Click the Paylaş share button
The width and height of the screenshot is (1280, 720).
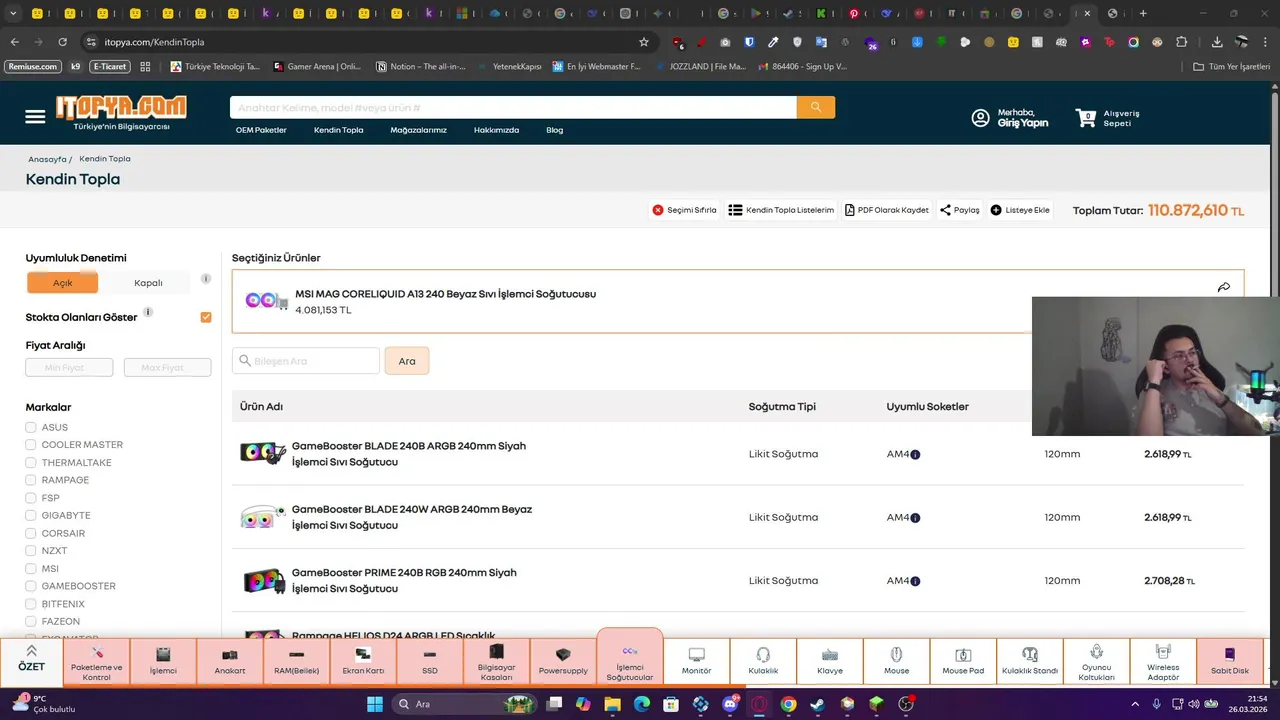pos(960,210)
